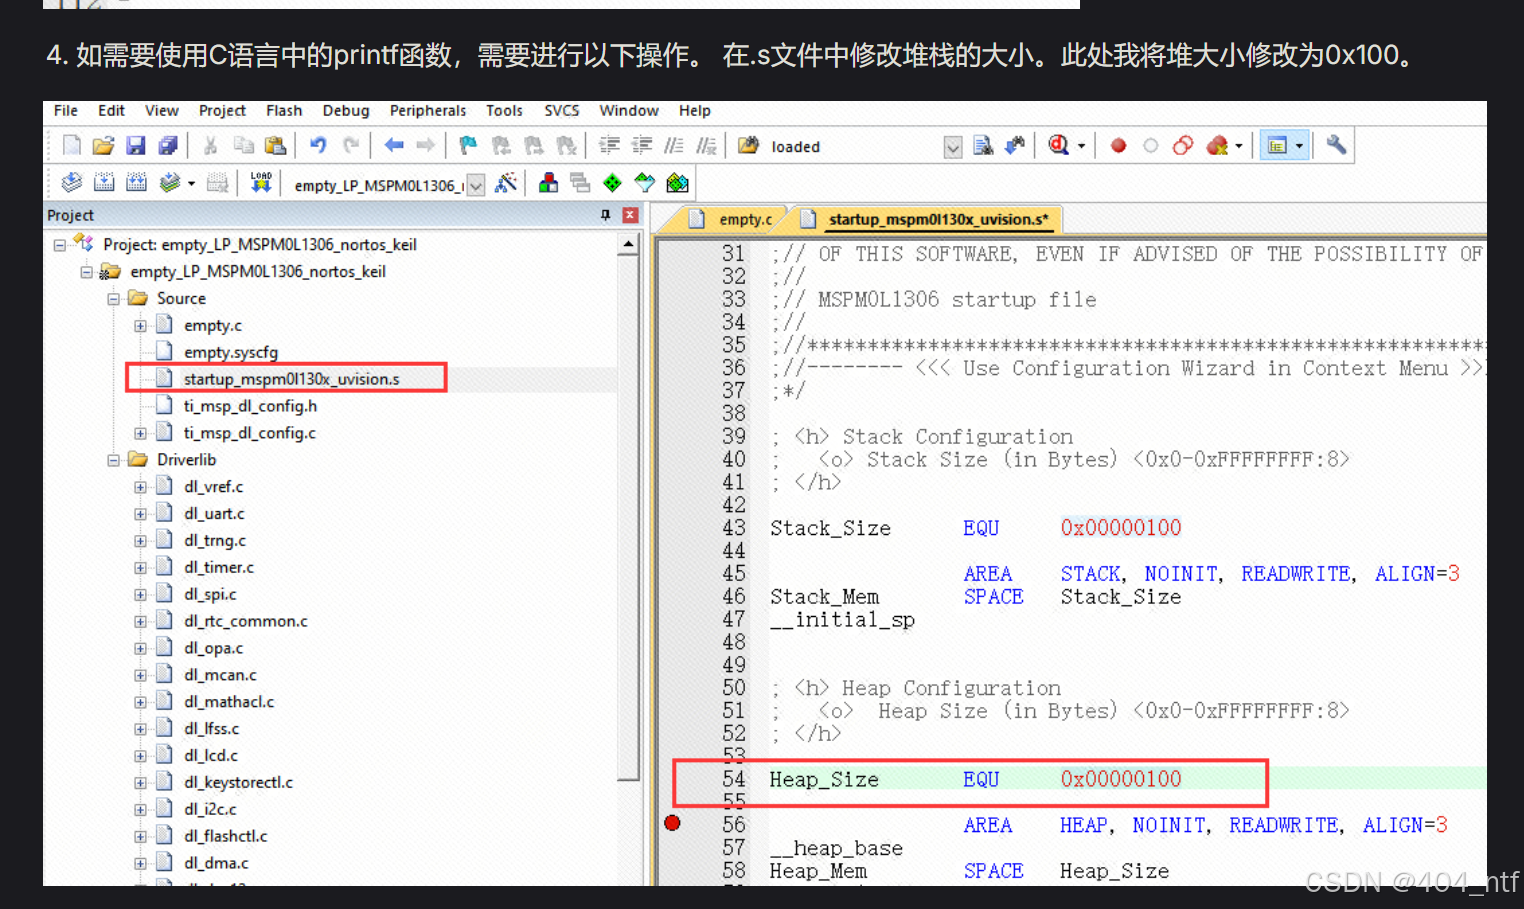This screenshot has width=1524, height=909.
Task: Click the Stack_Size value on line 43
Action: 1120,528
